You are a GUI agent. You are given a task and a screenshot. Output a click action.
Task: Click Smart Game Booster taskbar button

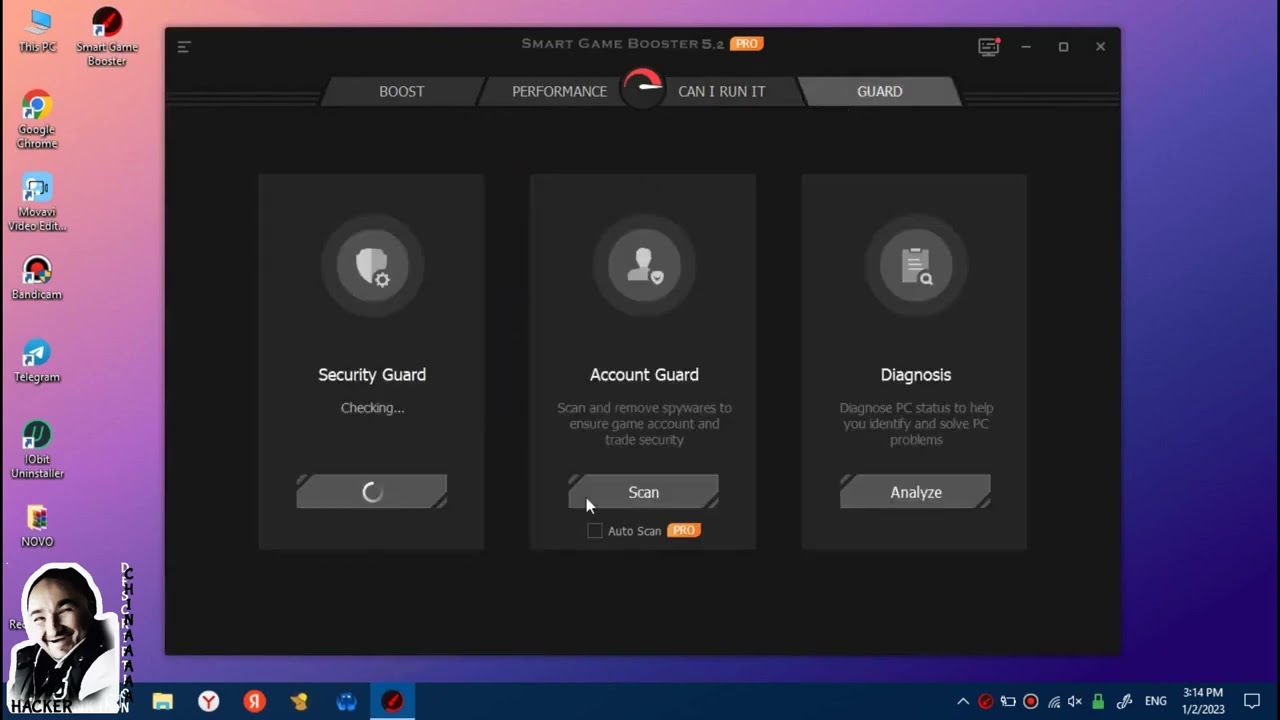(x=392, y=701)
